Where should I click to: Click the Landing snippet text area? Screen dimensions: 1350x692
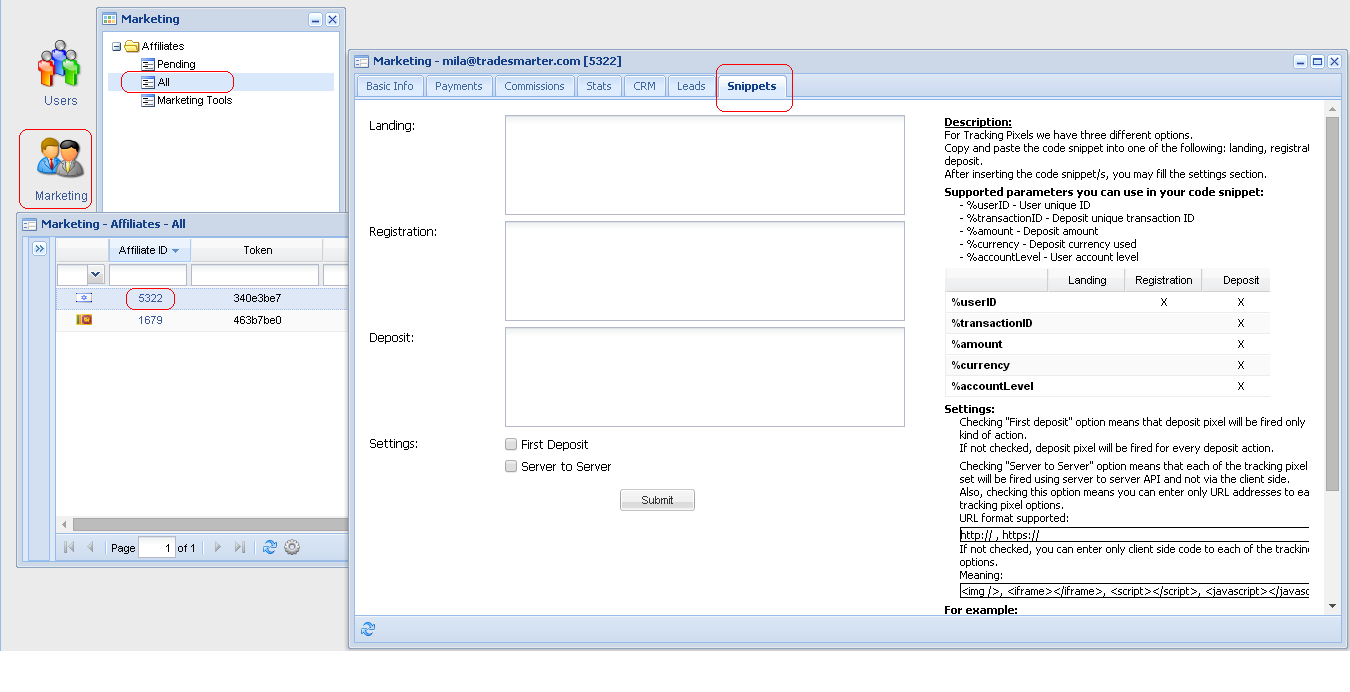[705, 165]
